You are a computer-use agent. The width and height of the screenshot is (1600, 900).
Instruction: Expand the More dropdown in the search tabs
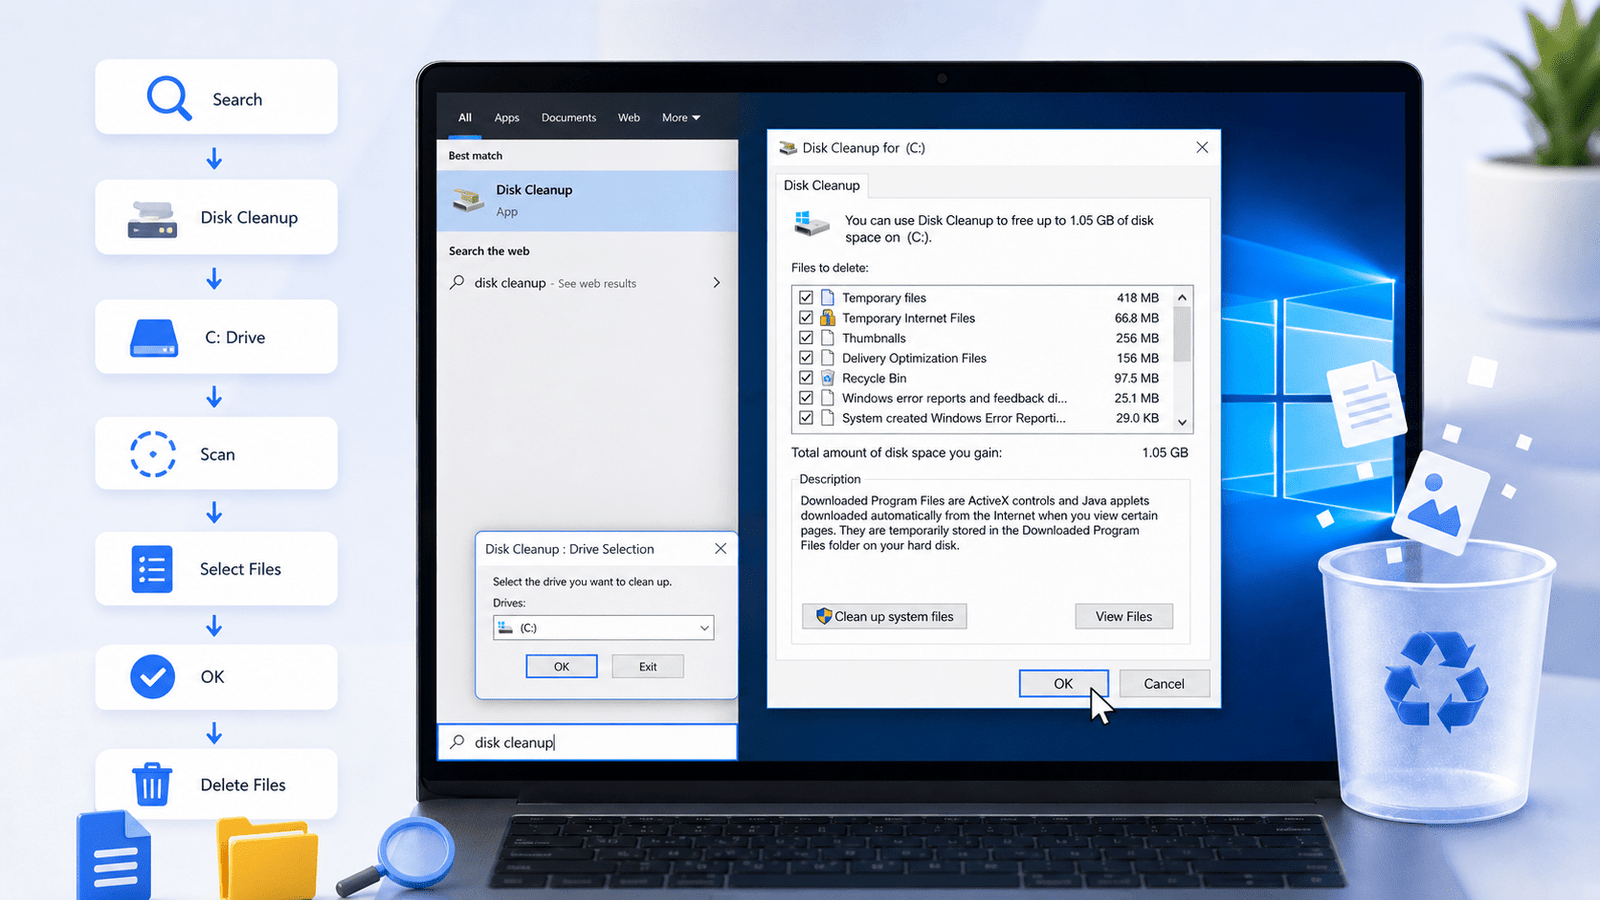[x=681, y=118]
